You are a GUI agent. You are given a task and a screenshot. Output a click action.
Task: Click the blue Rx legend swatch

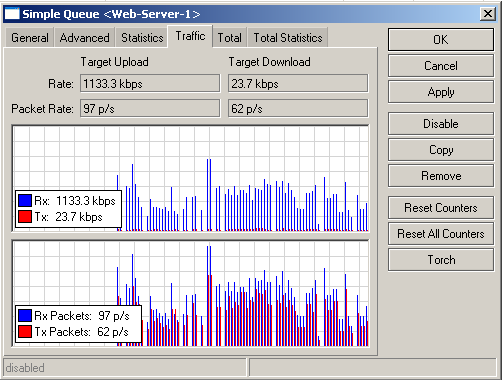(x=25, y=201)
